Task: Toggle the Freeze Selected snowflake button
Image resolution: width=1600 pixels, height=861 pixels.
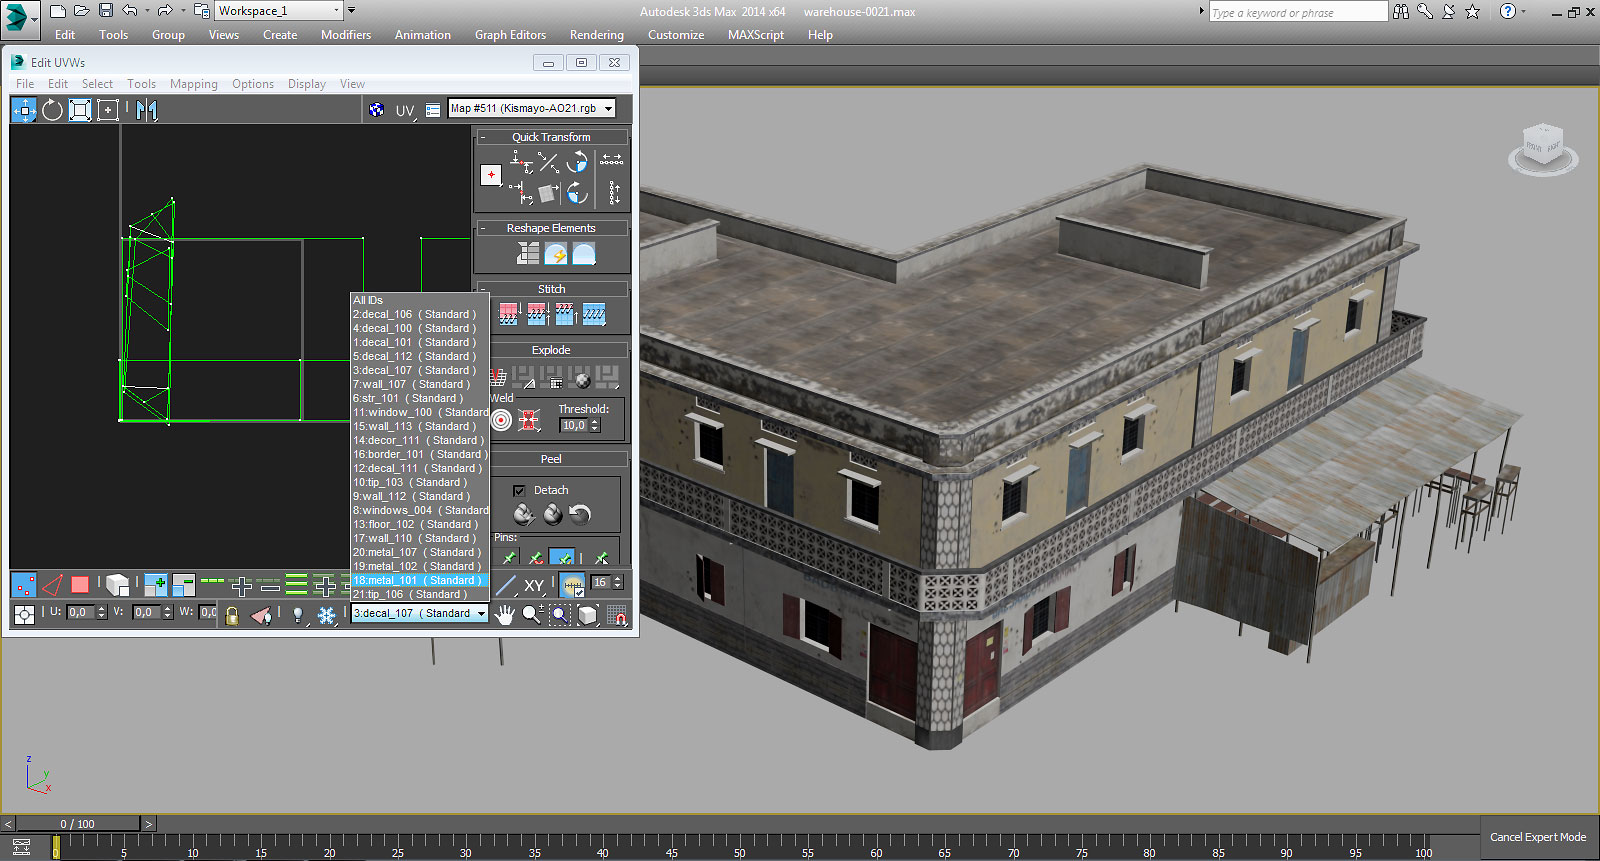Action: pyautogui.click(x=327, y=614)
